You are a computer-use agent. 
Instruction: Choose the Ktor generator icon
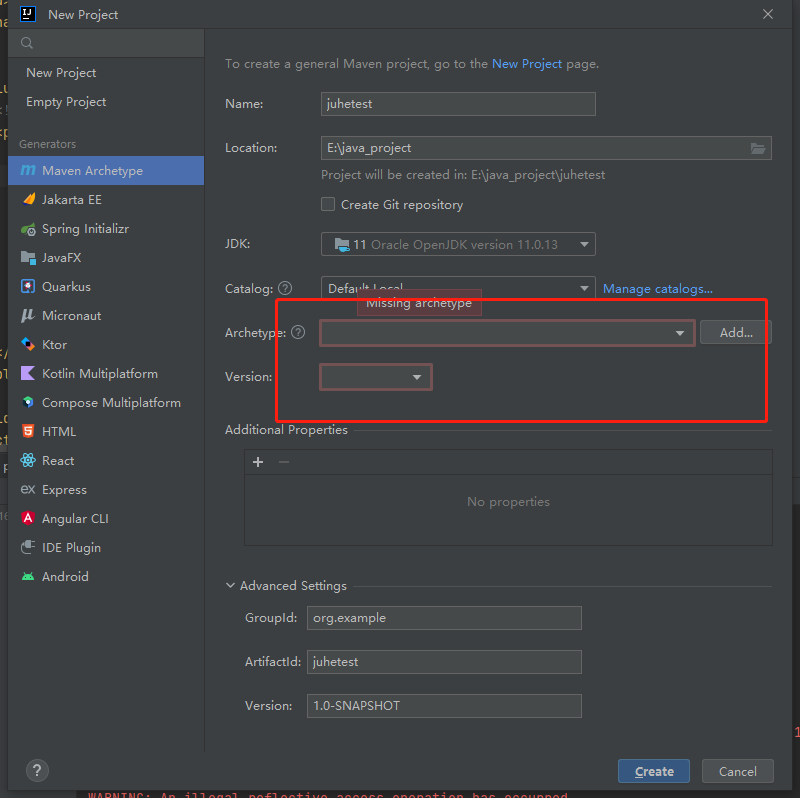(28, 344)
